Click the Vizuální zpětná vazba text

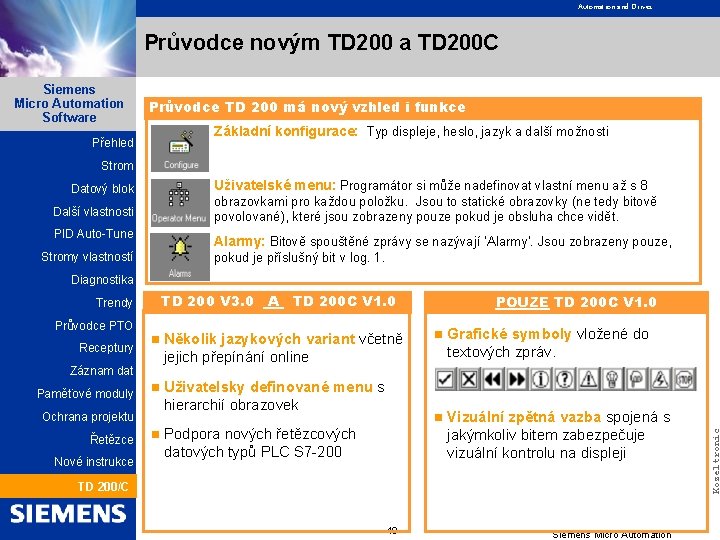523,417
